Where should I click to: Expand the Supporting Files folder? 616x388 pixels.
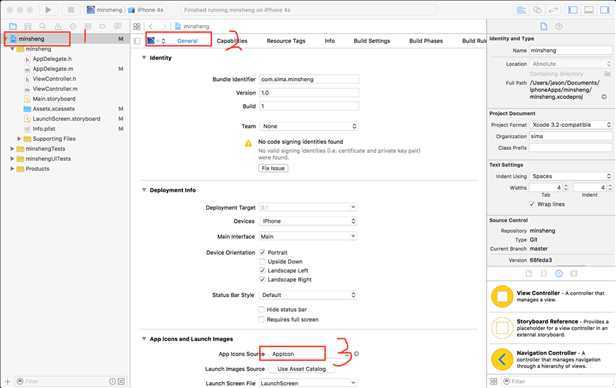pos(19,139)
